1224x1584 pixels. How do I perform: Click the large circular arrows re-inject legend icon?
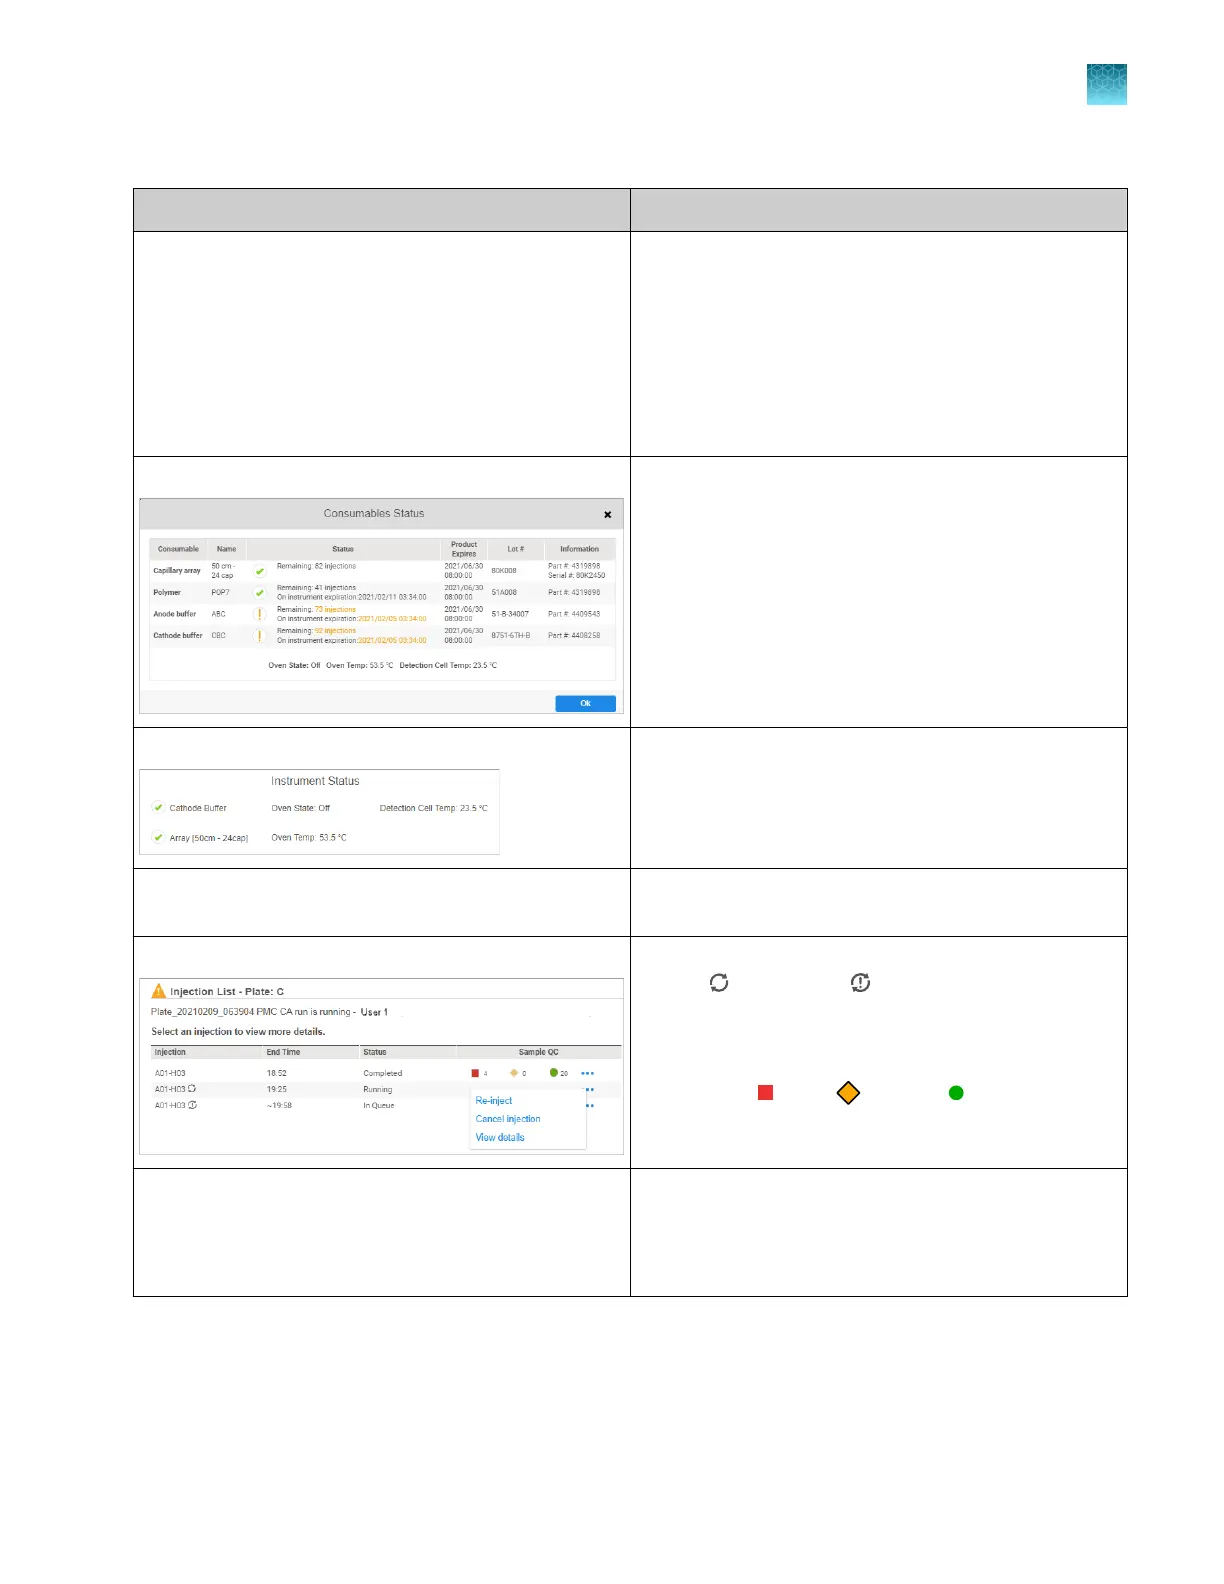point(719,983)
